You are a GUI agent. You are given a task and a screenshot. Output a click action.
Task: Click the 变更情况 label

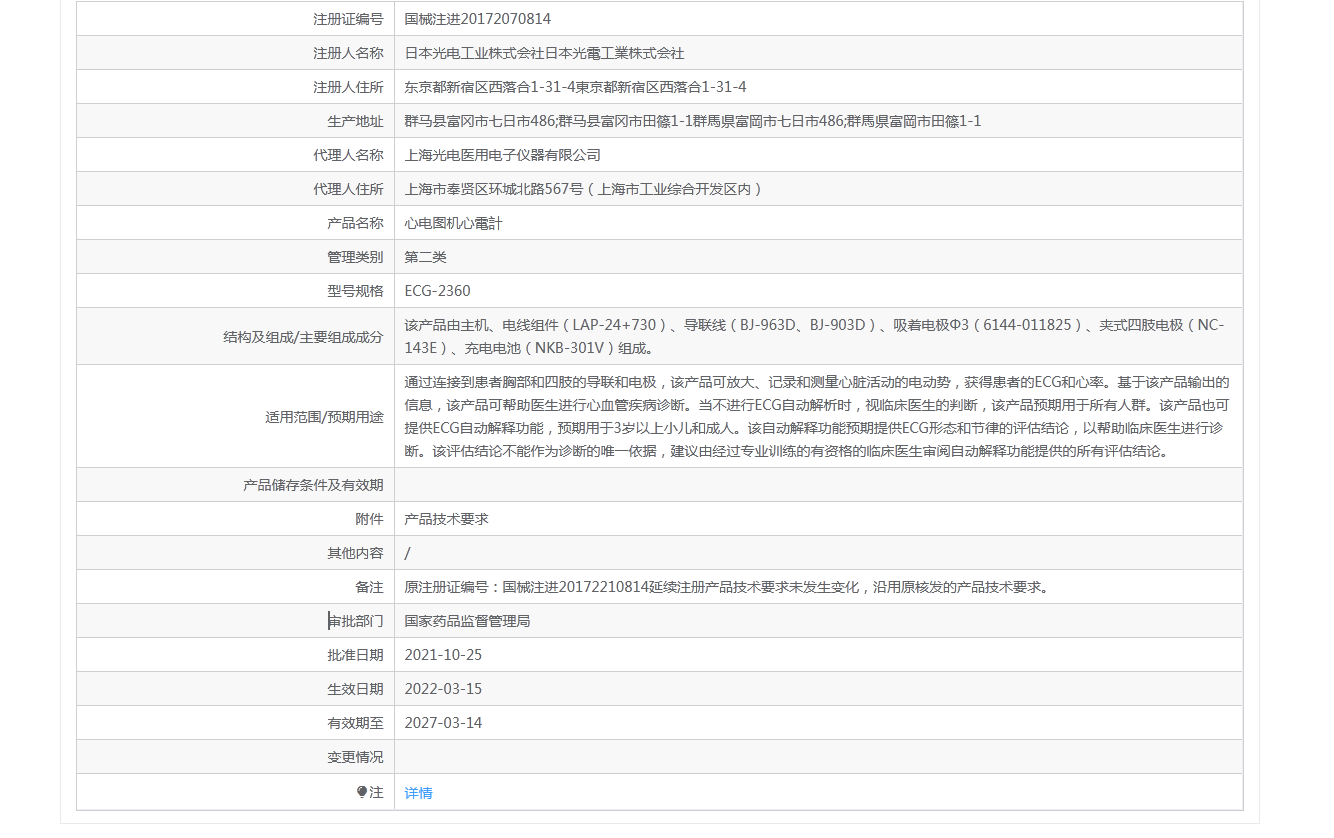tap(355, 757)
